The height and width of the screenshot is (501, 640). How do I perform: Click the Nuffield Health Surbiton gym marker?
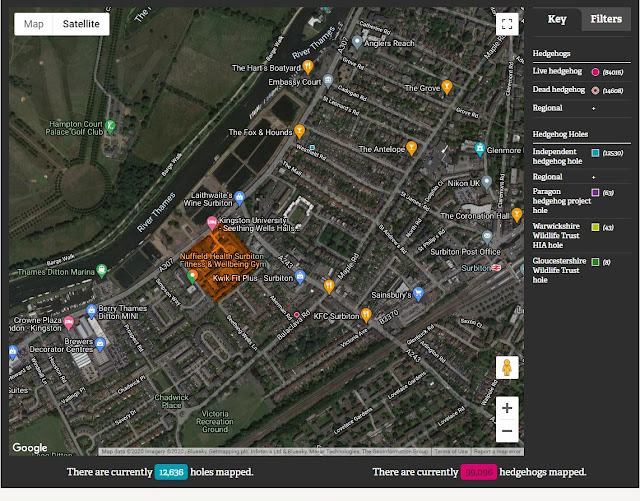[x=192, y=277]
